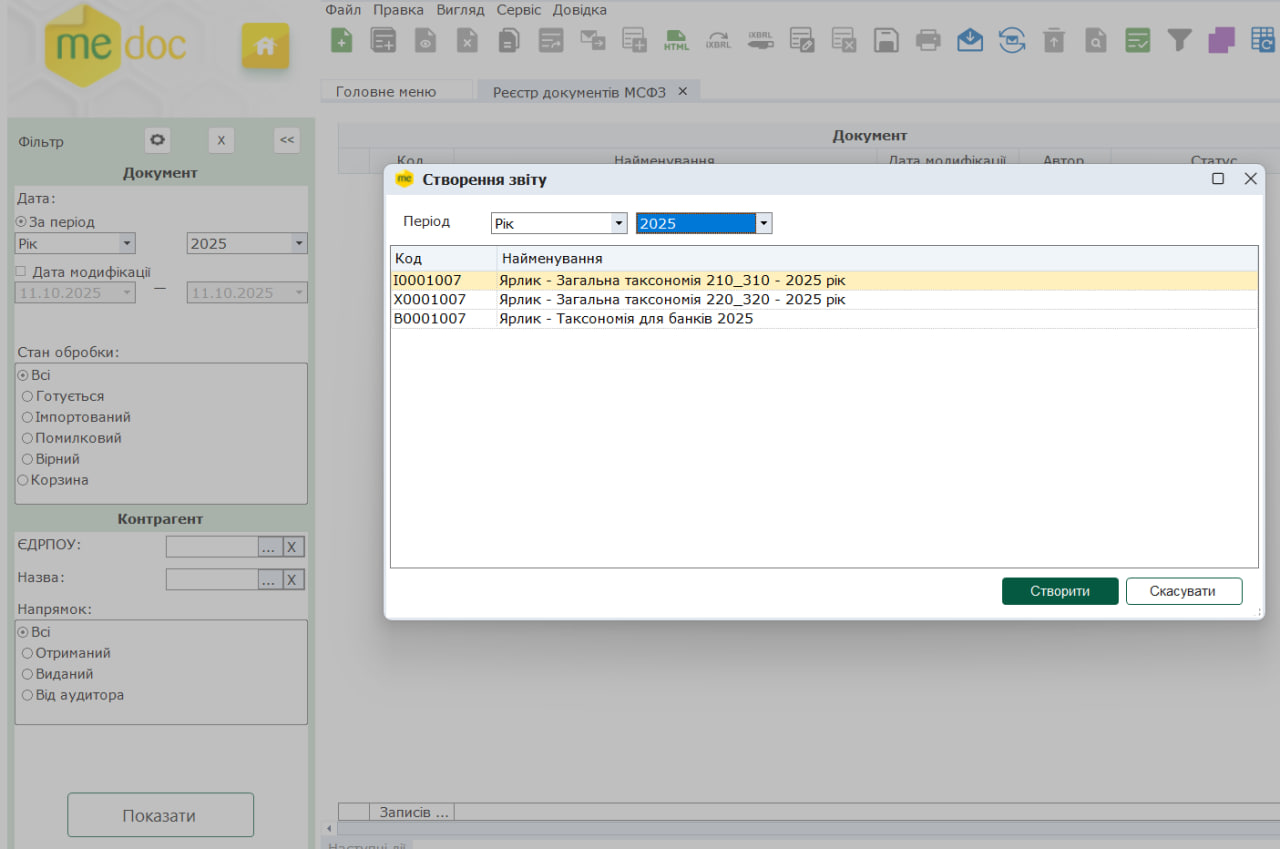1280x849 pixels.
Task: Click the funnel filter toolbar icon
Action: pyautogui.click(x=1180, y=40)
